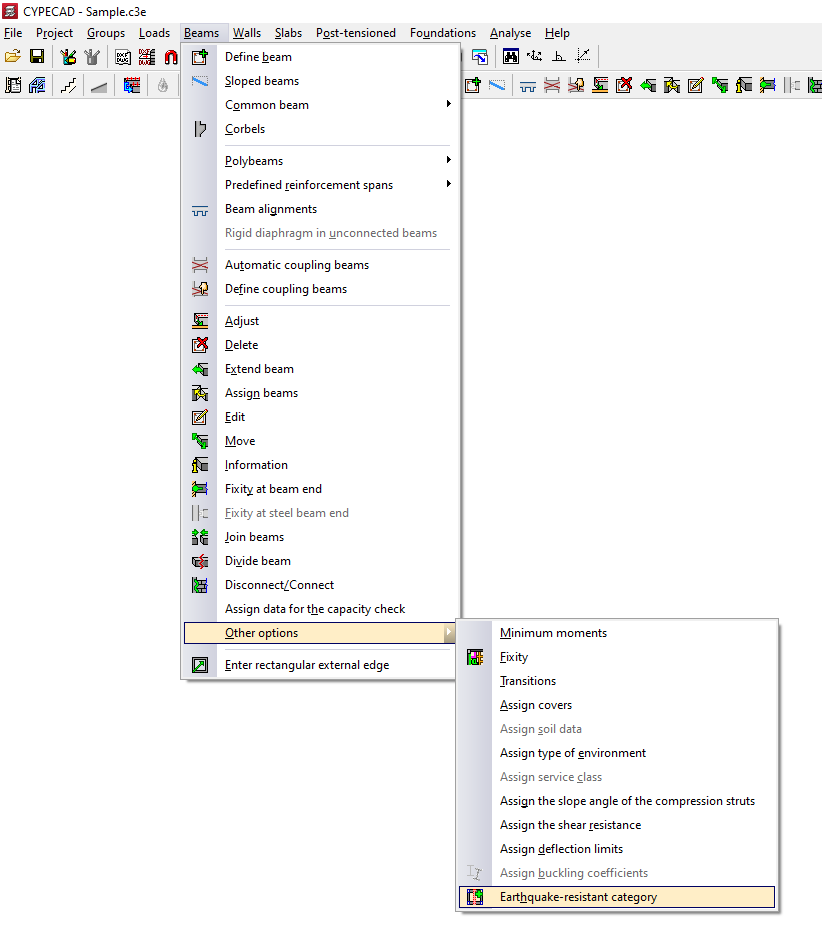Click the Define coupling beams icon
Viewport: 822px width, 933px height.
pyautogui.click(x=200, y=289)
